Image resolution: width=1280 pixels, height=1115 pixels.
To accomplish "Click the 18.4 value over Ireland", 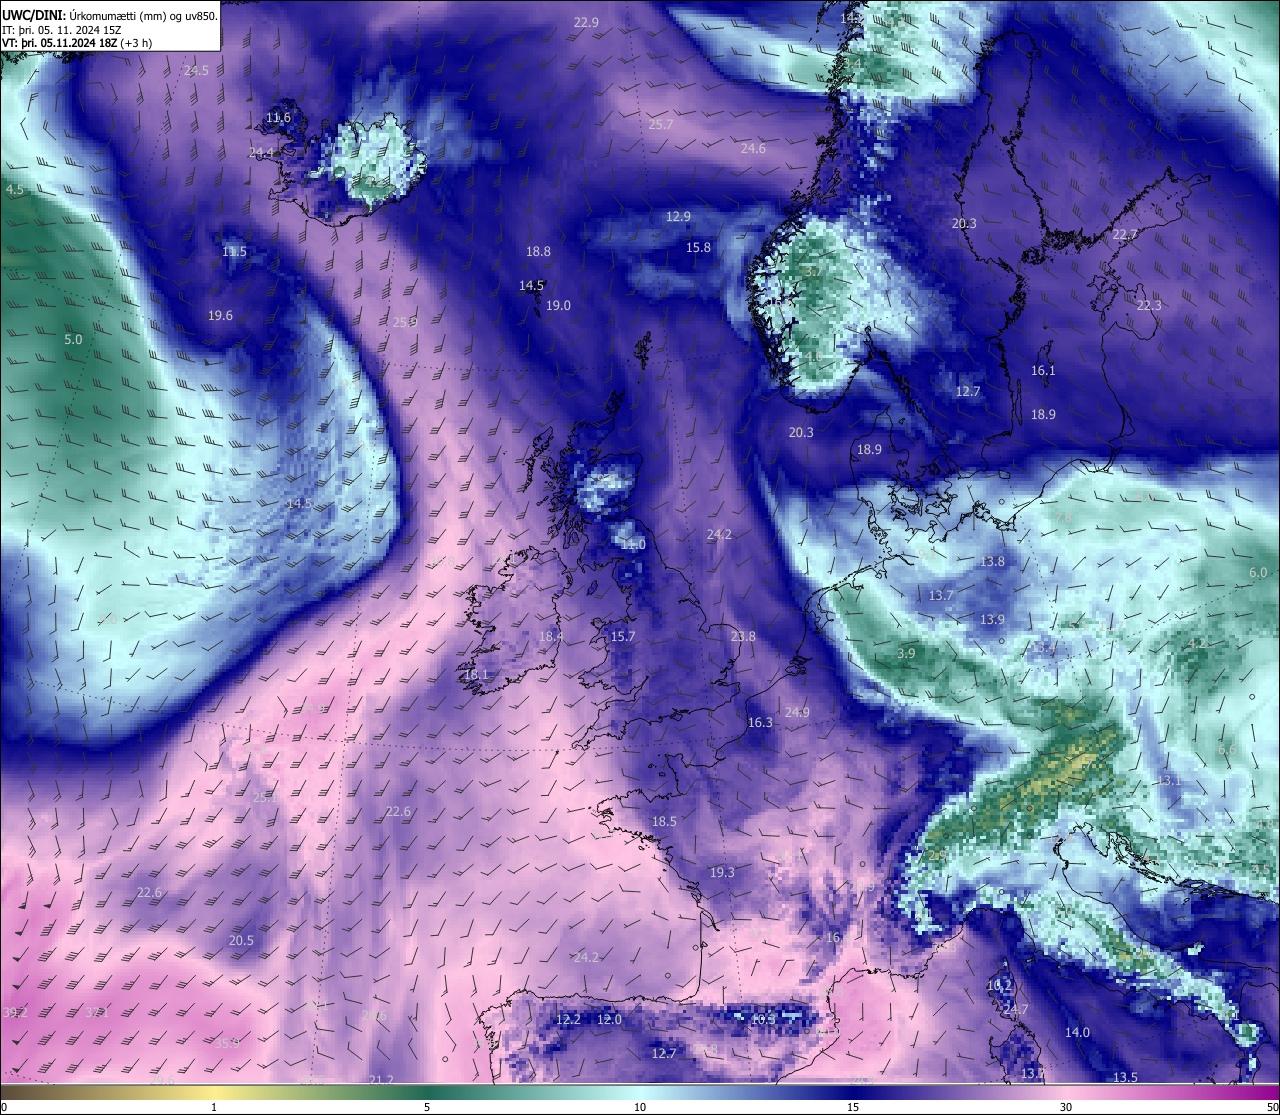I will coord(551,637).
